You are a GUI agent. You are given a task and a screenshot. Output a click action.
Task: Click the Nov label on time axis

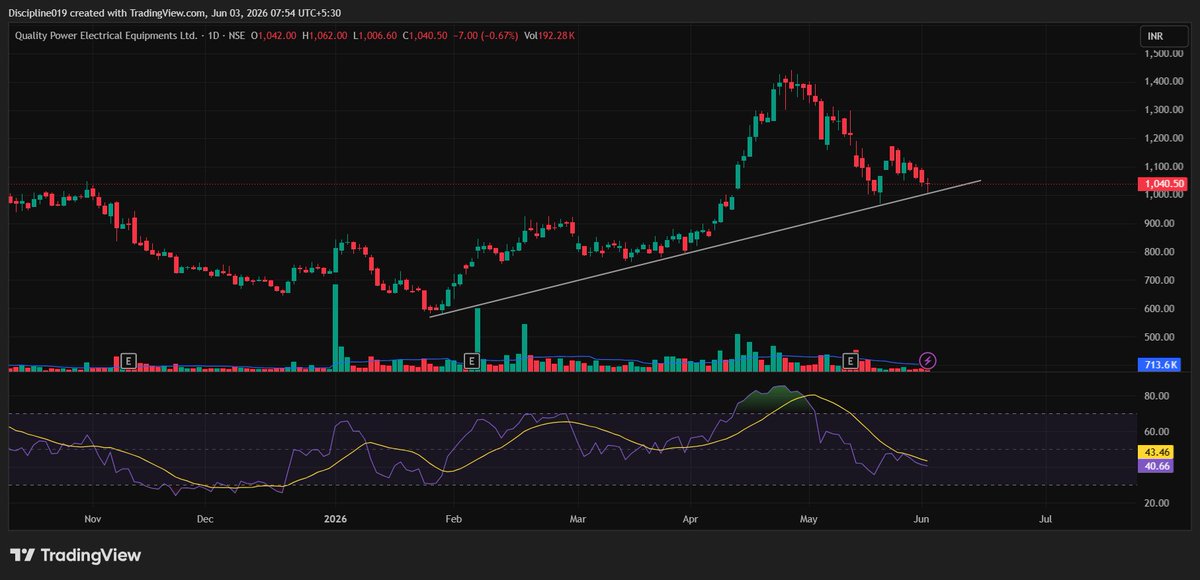(x=93, y=520)
